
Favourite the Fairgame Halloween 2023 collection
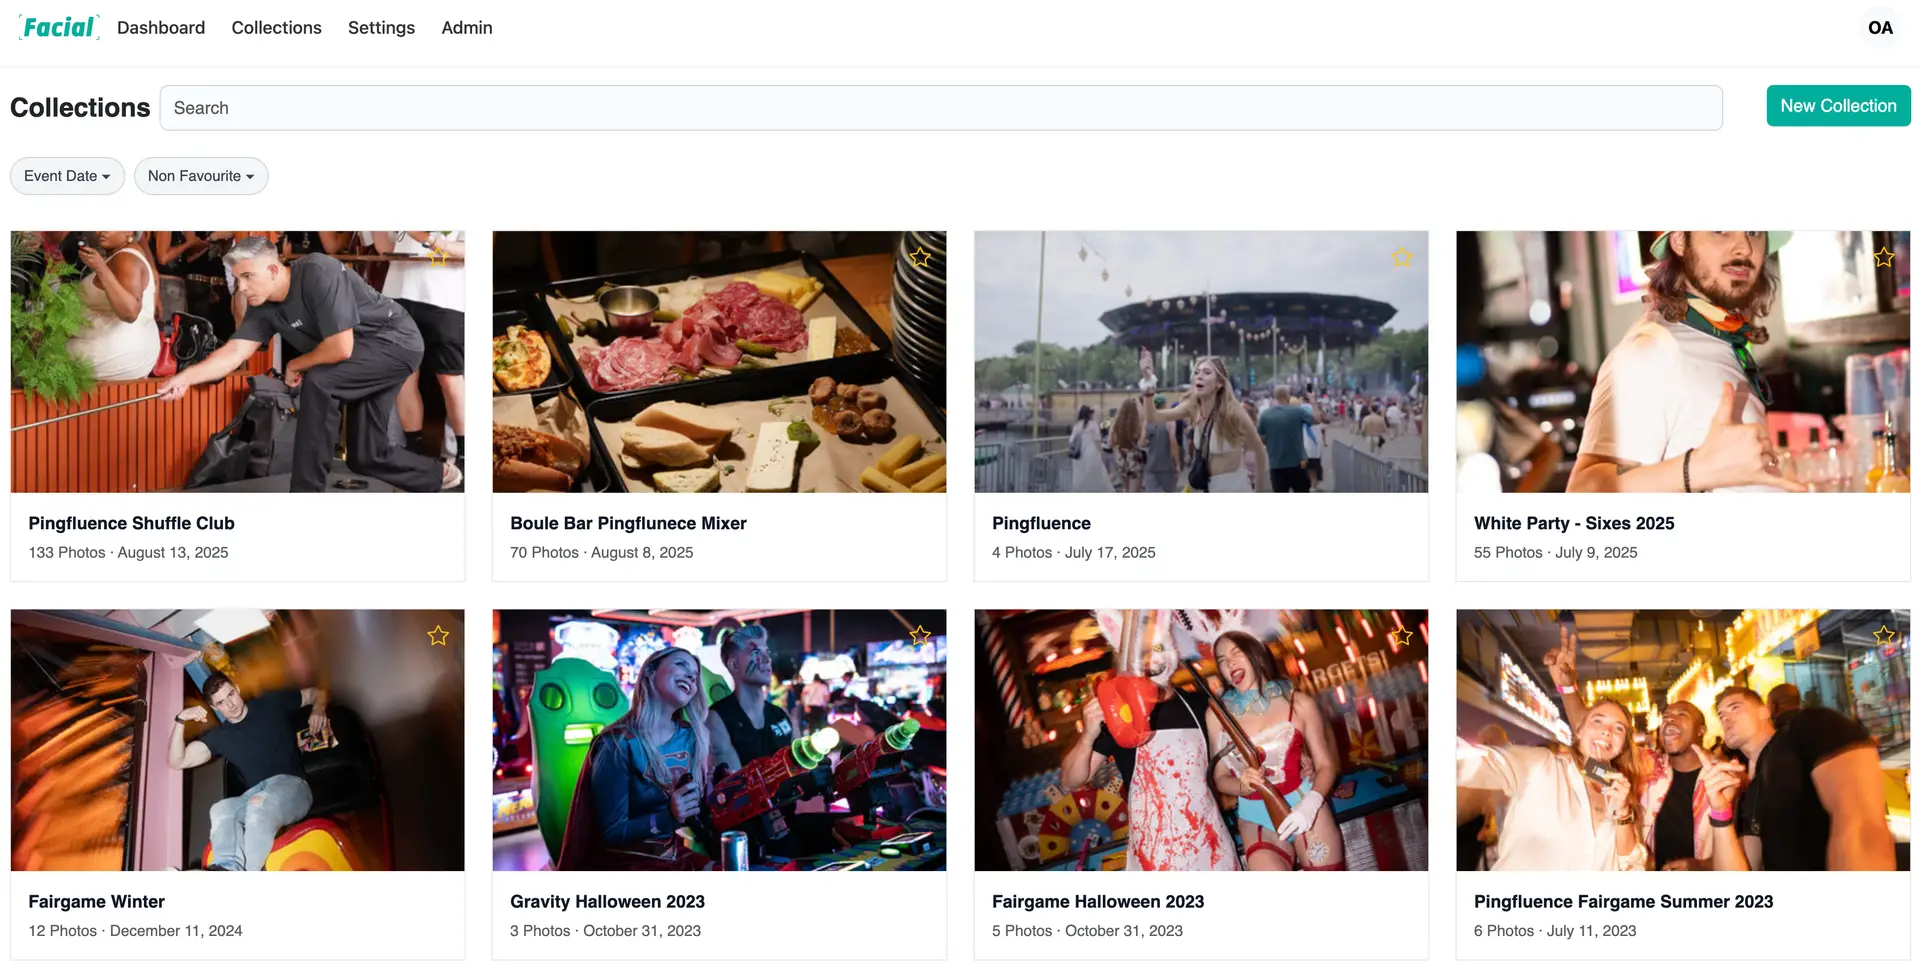[1402, 635]
